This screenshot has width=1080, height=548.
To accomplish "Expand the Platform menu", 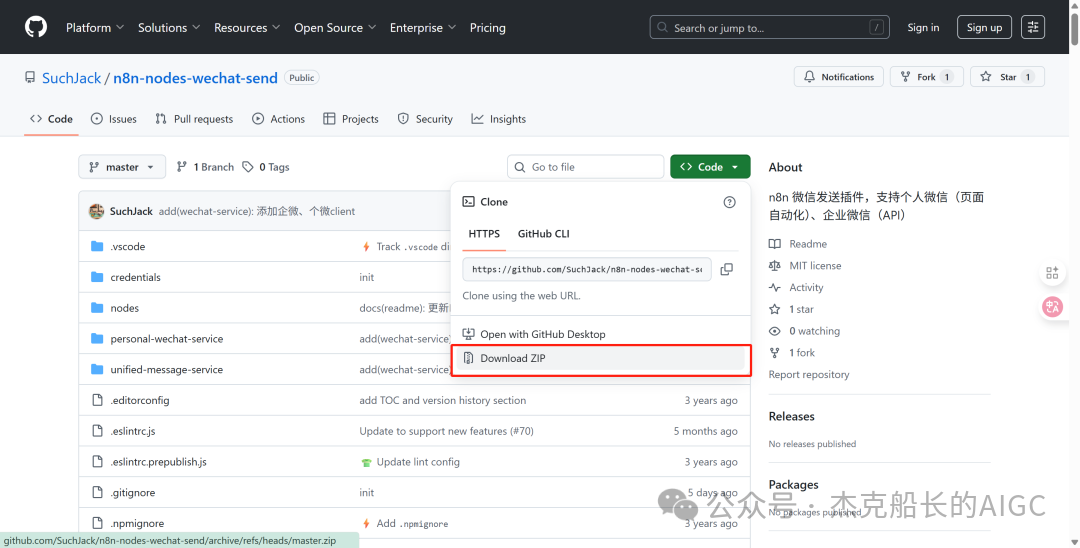I will click(x=95, y=28).
